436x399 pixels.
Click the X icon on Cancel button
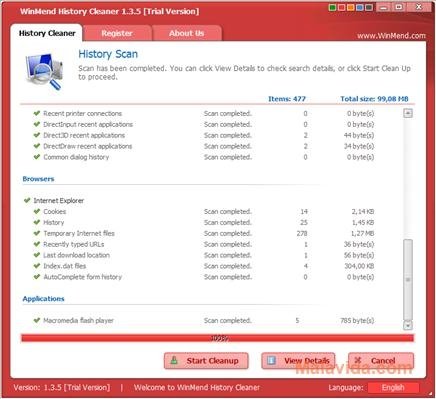pyautogui.click(x=358, y=360)
